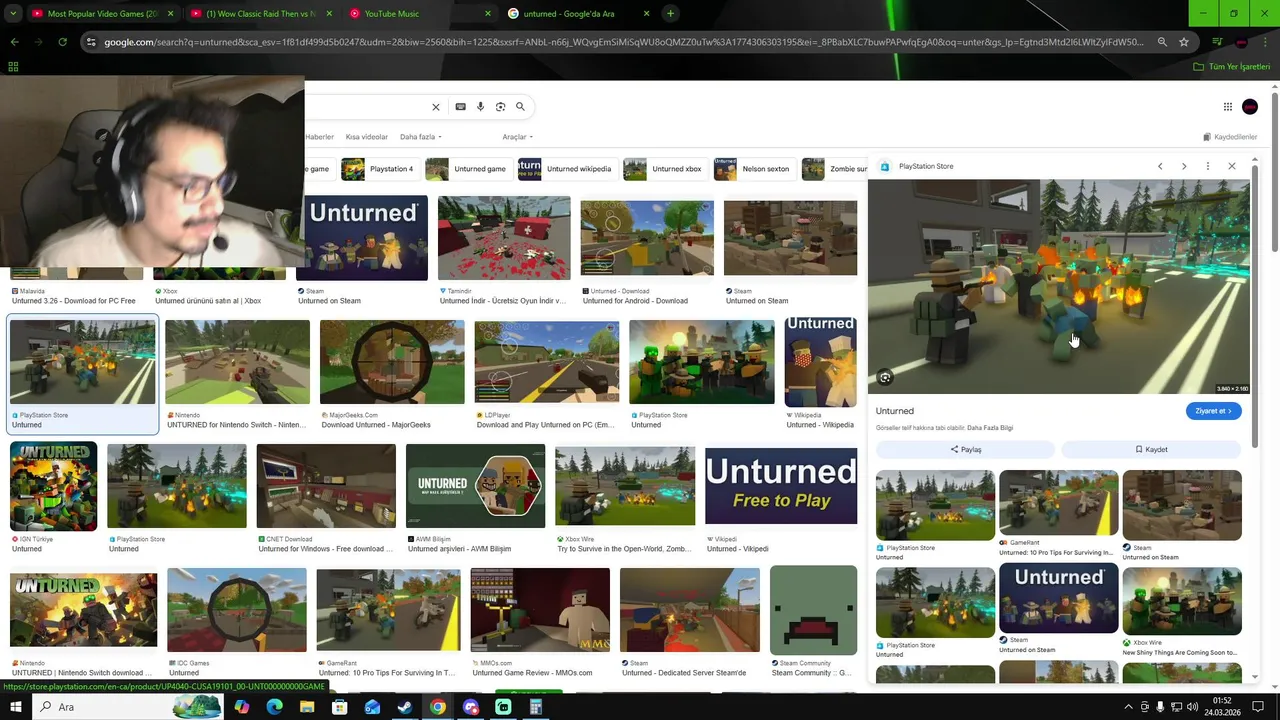Open the GameRant 10 Pro Tips related image
Image resolution: width=1280 pixels, height=720 pixels.
[1058, 503]
